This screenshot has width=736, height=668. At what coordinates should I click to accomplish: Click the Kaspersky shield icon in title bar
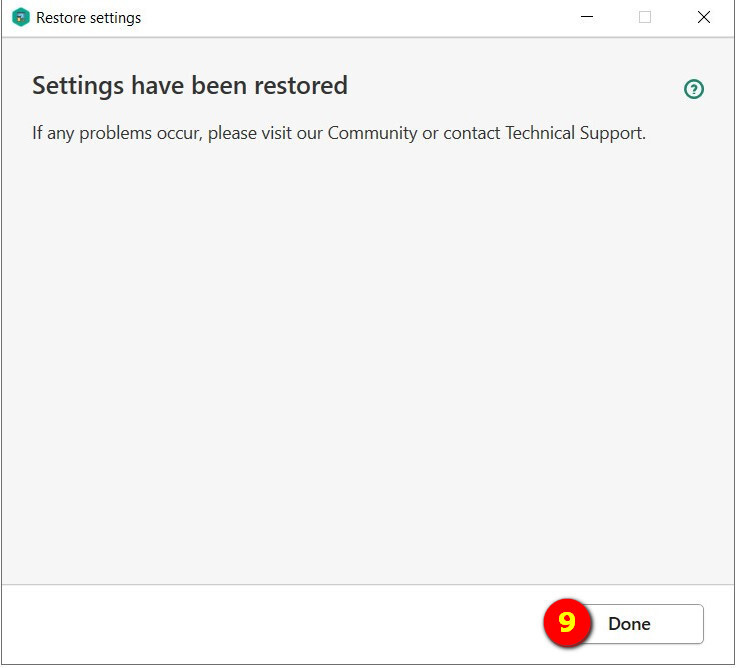[x=21, y=17]
